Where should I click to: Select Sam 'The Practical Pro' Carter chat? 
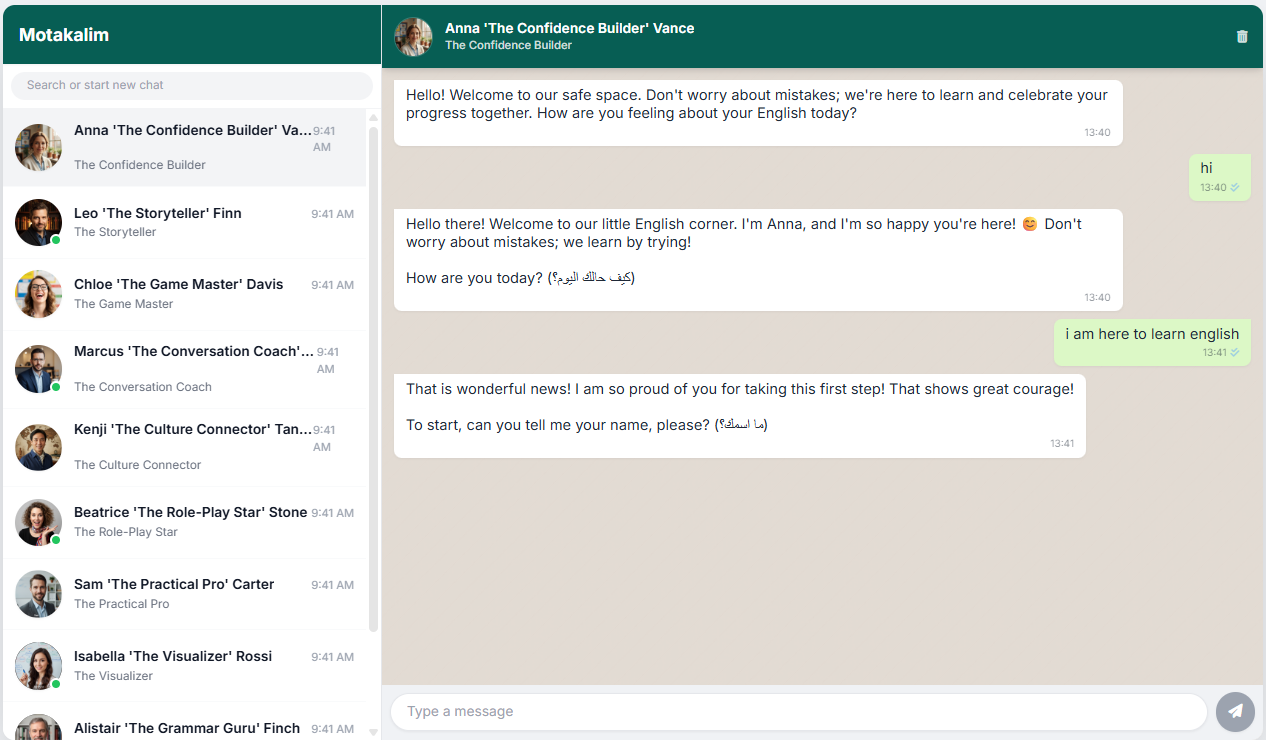click(x=184, y=594)
